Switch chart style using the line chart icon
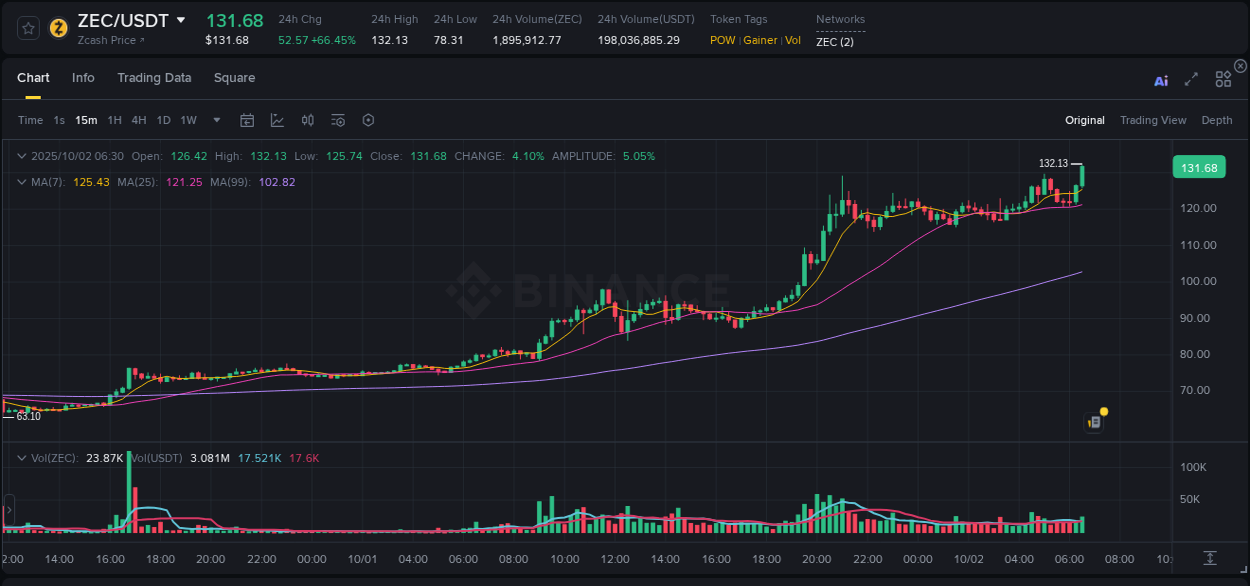This screenshot has width=1250, height=586. pos(277,119)
